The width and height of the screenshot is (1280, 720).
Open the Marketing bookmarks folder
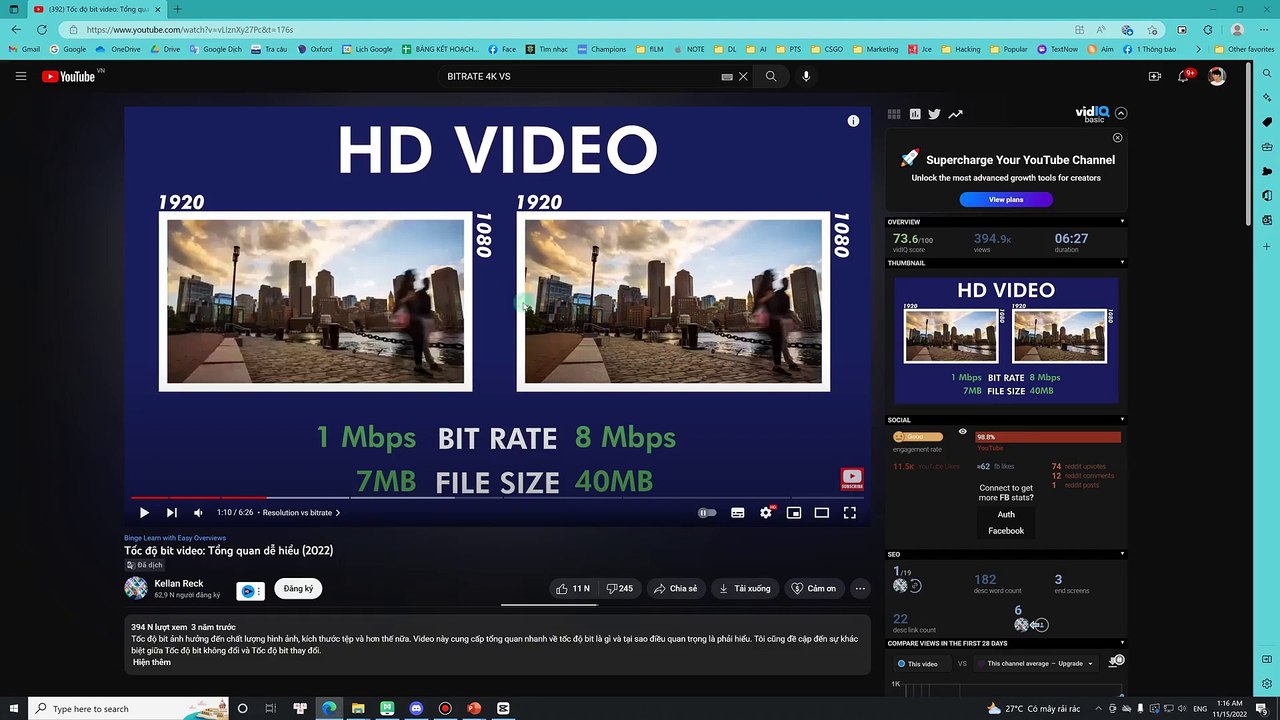tap(875, 49)
